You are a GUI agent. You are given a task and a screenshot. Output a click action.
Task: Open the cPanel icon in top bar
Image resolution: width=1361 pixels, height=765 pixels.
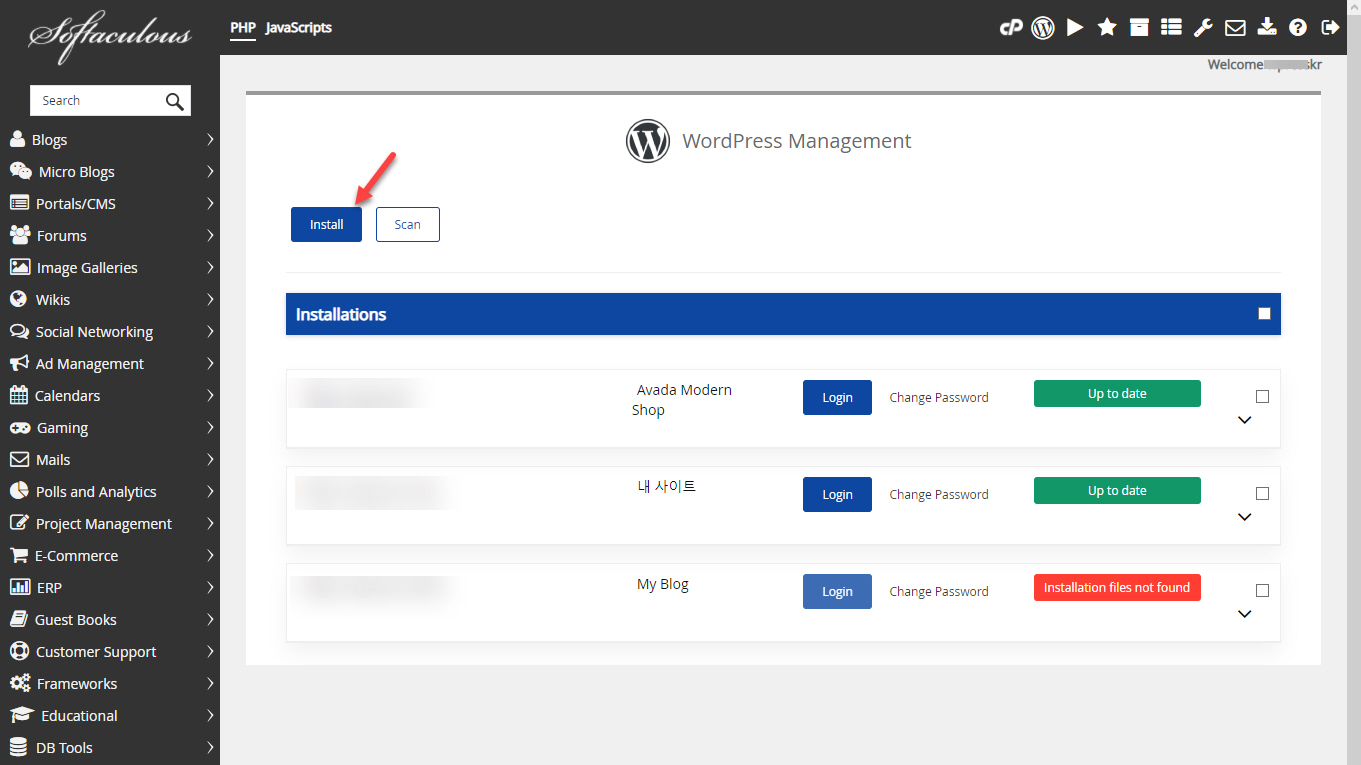coord(1011,28)
